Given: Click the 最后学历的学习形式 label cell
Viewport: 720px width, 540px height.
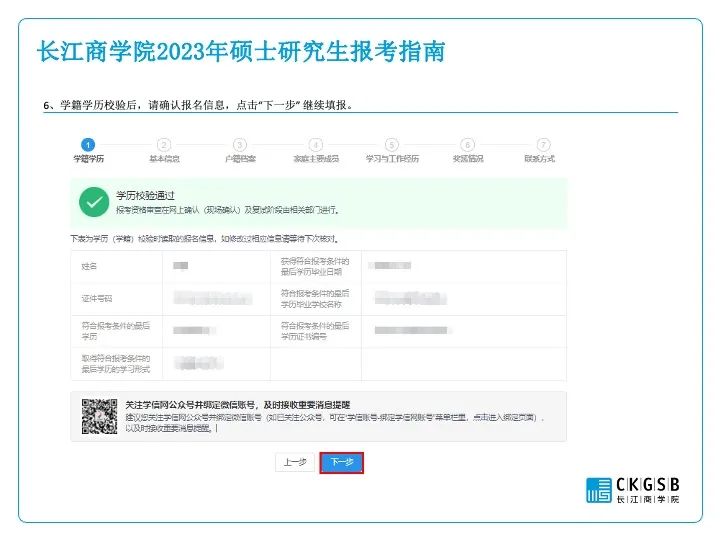Looking at the screenshot, I should tap(116, 364).
